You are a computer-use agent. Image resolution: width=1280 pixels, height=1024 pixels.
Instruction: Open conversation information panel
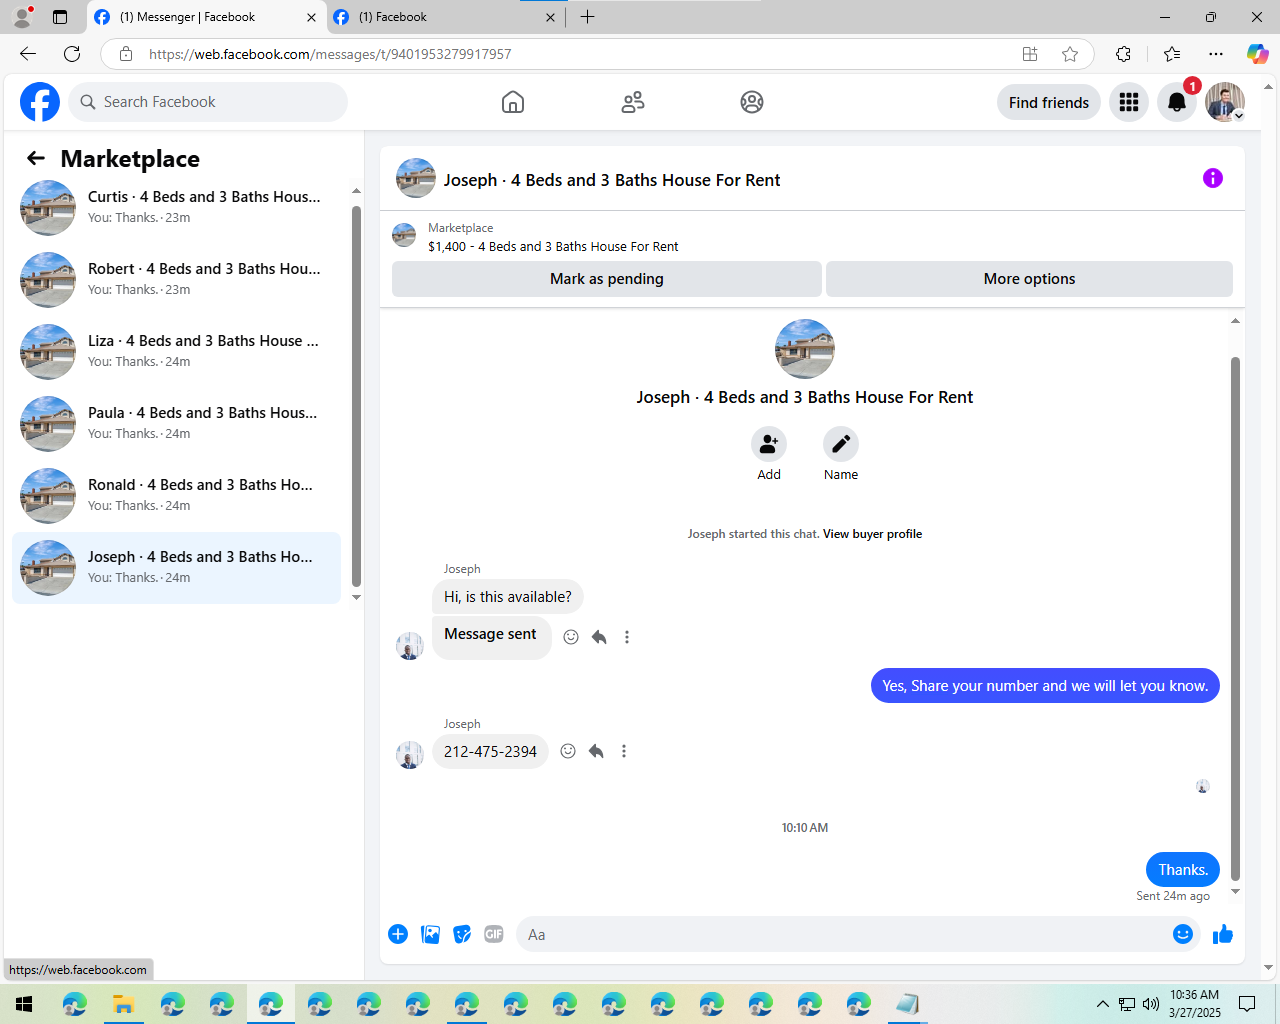click(1213, 178)
